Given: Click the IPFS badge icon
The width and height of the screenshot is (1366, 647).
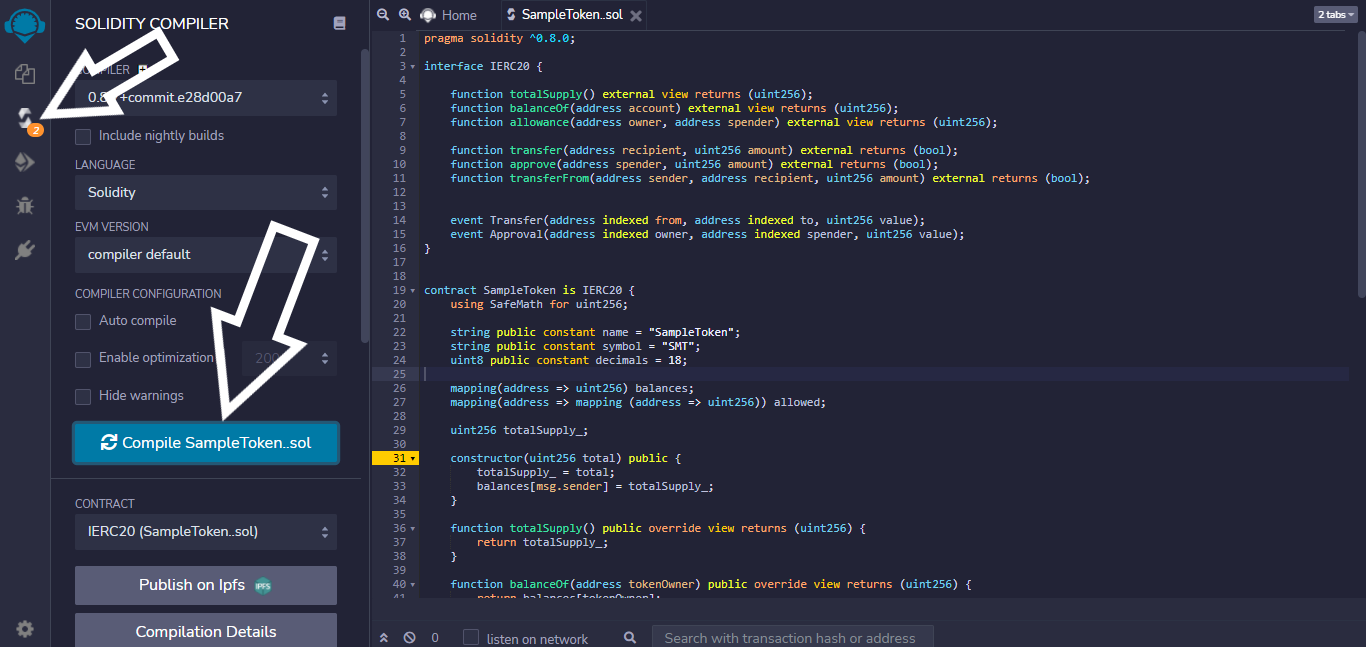Looking at the screenshot, I should pos(263,586).
